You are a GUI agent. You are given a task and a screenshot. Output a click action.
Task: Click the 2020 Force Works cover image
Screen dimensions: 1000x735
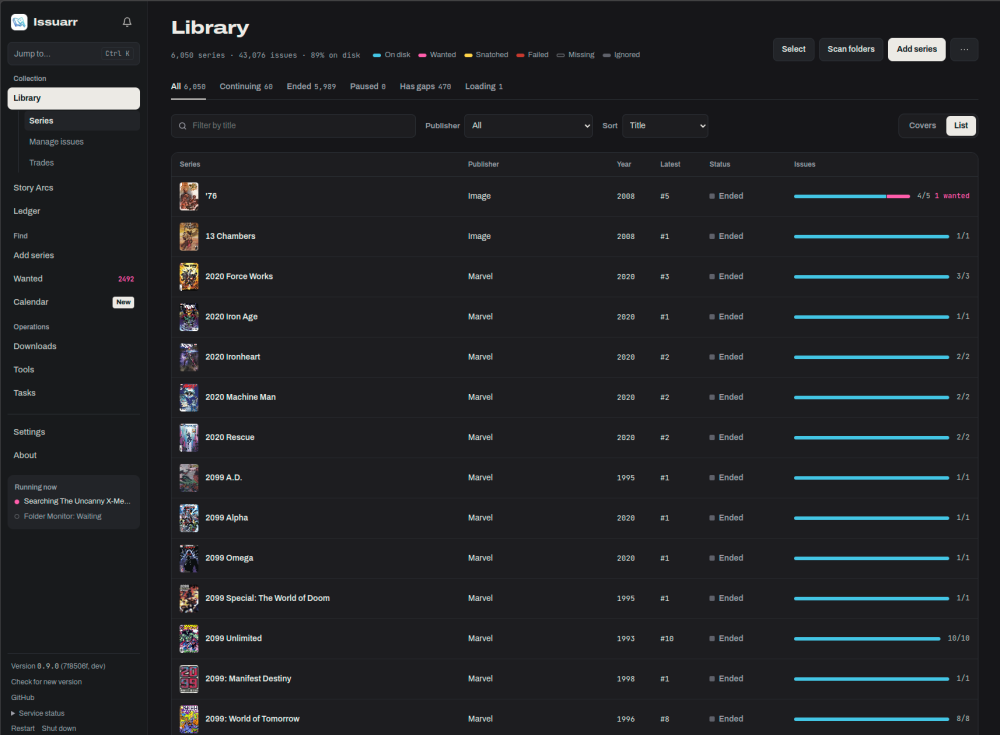189,277
